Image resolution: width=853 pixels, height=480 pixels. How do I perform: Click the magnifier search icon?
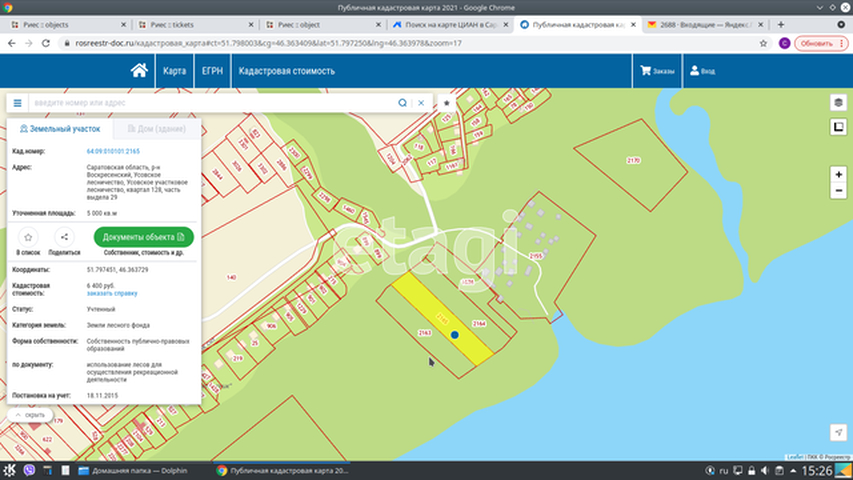tap(402, 102)
